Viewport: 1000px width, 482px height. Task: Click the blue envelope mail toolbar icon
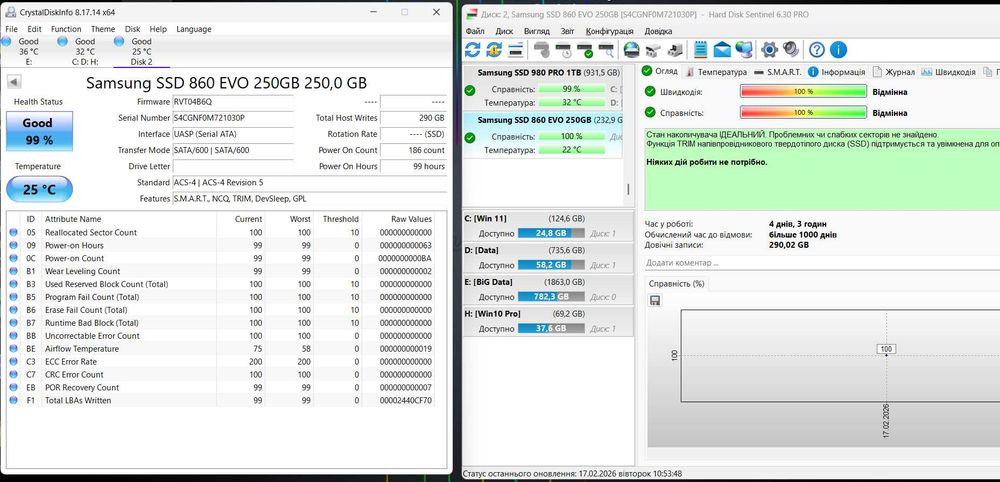pos(722,50)
